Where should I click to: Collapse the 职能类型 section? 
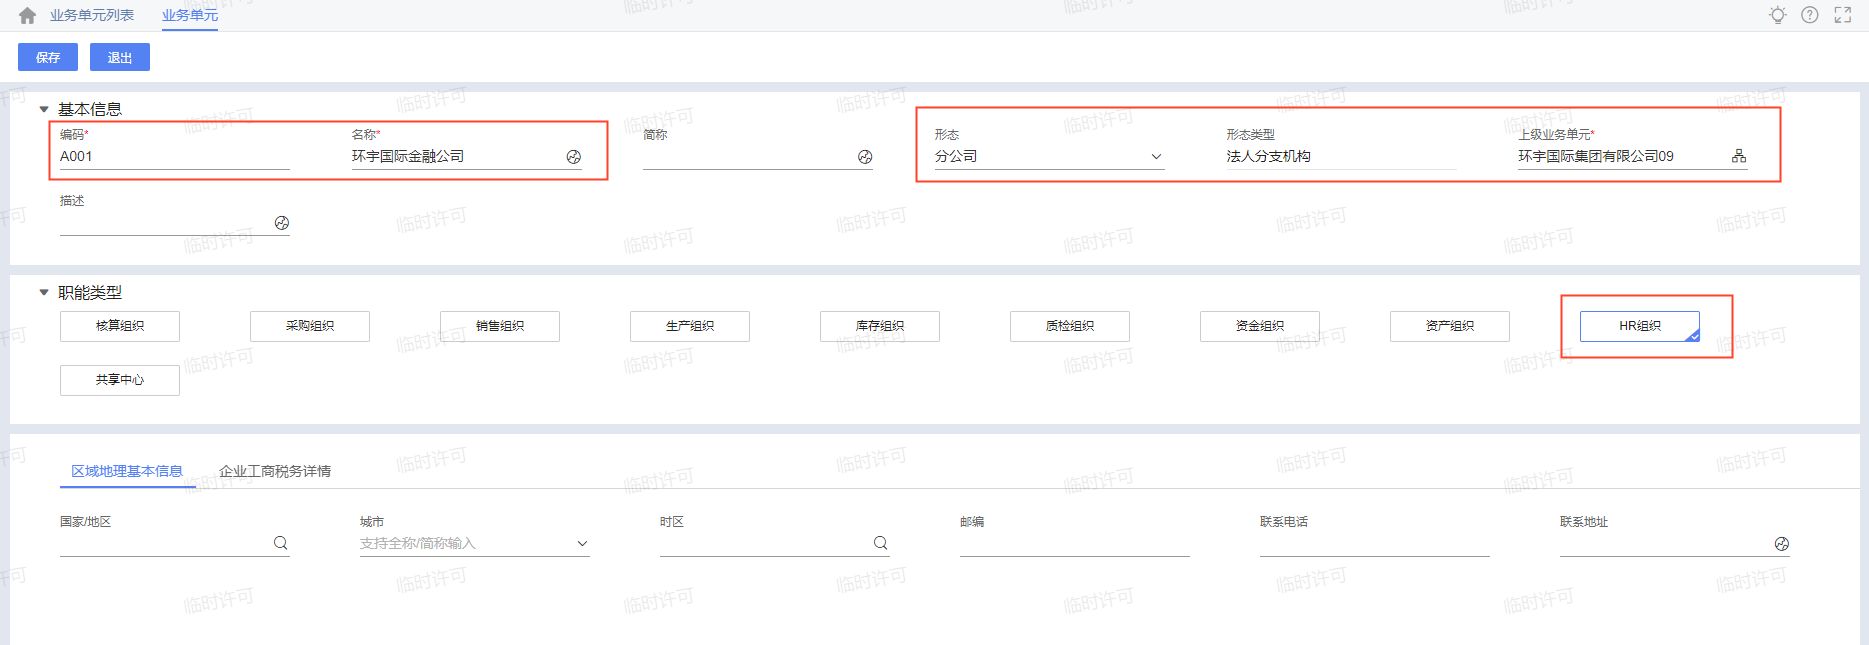[x=44, y=293]
